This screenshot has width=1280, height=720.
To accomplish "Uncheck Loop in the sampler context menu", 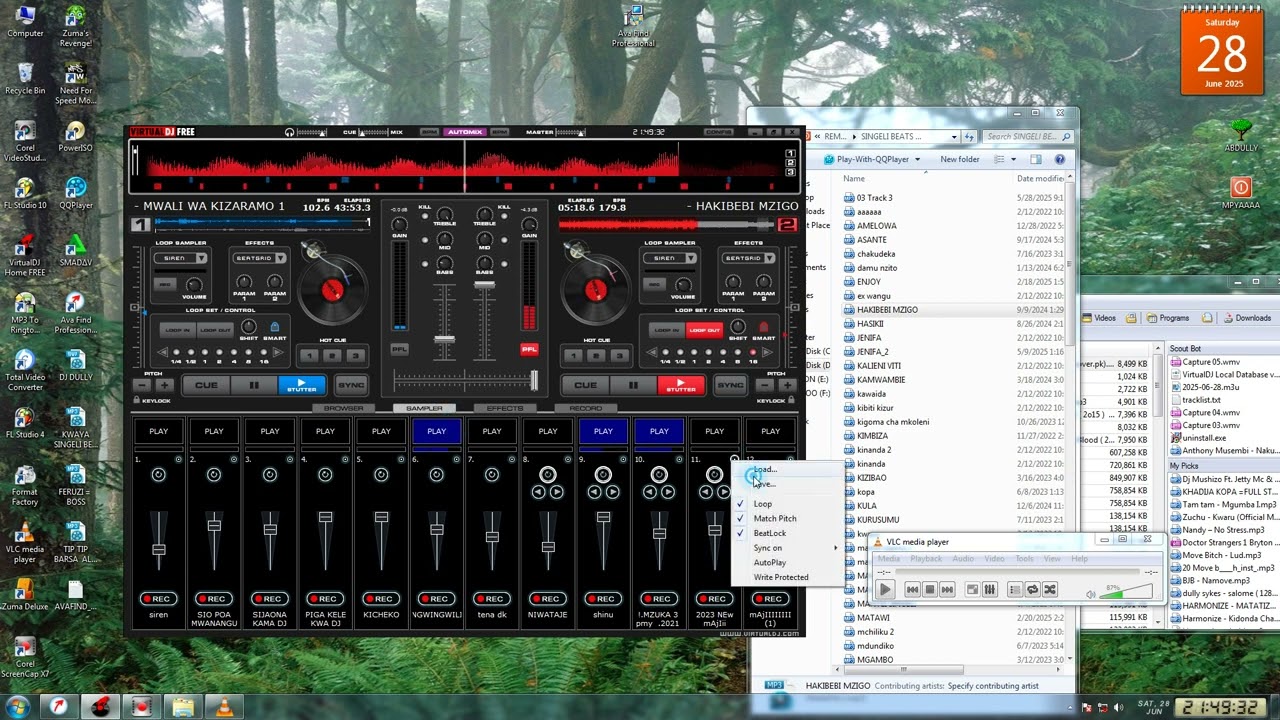I will point(763,504).
